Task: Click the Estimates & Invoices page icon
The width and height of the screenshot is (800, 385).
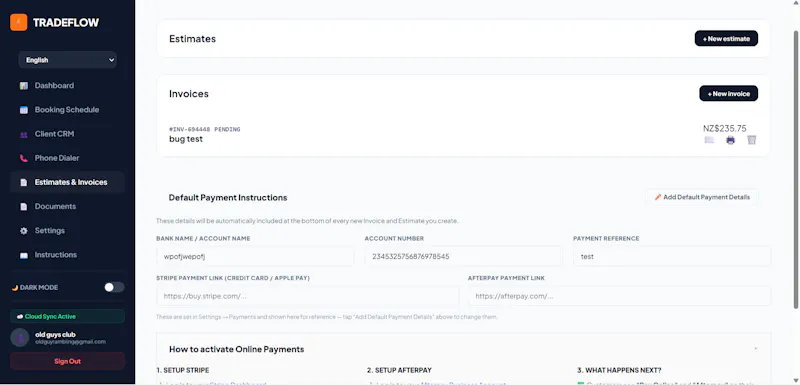Action: pos(23,183)
